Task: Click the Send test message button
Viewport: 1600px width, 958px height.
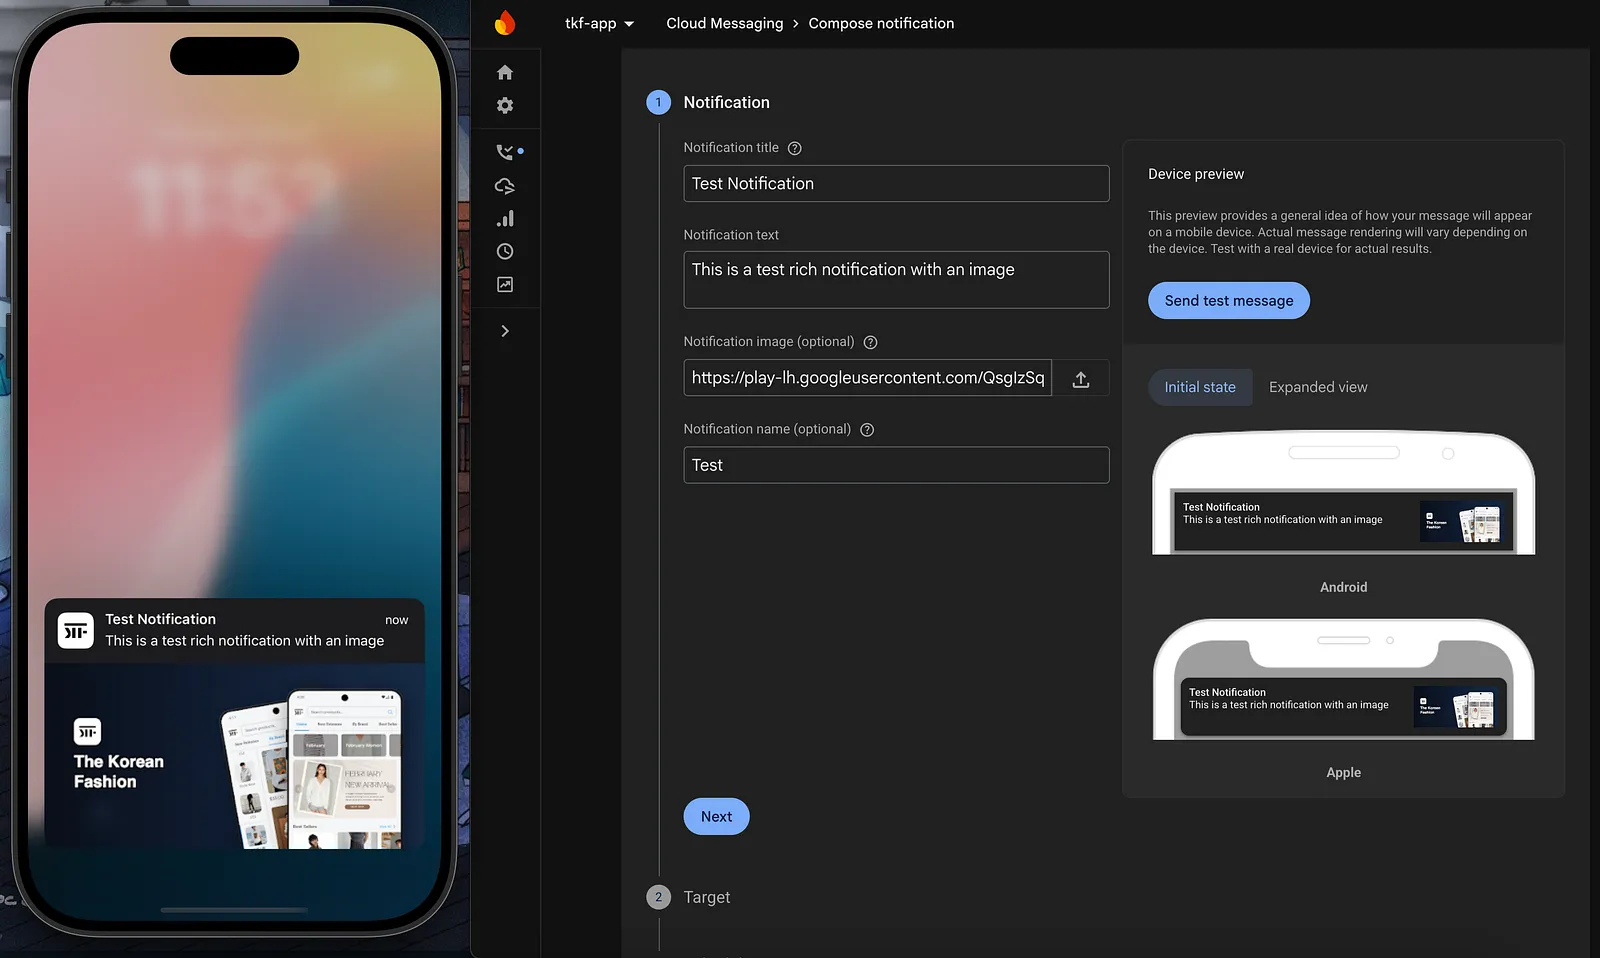Action: tap(1228, 300)
